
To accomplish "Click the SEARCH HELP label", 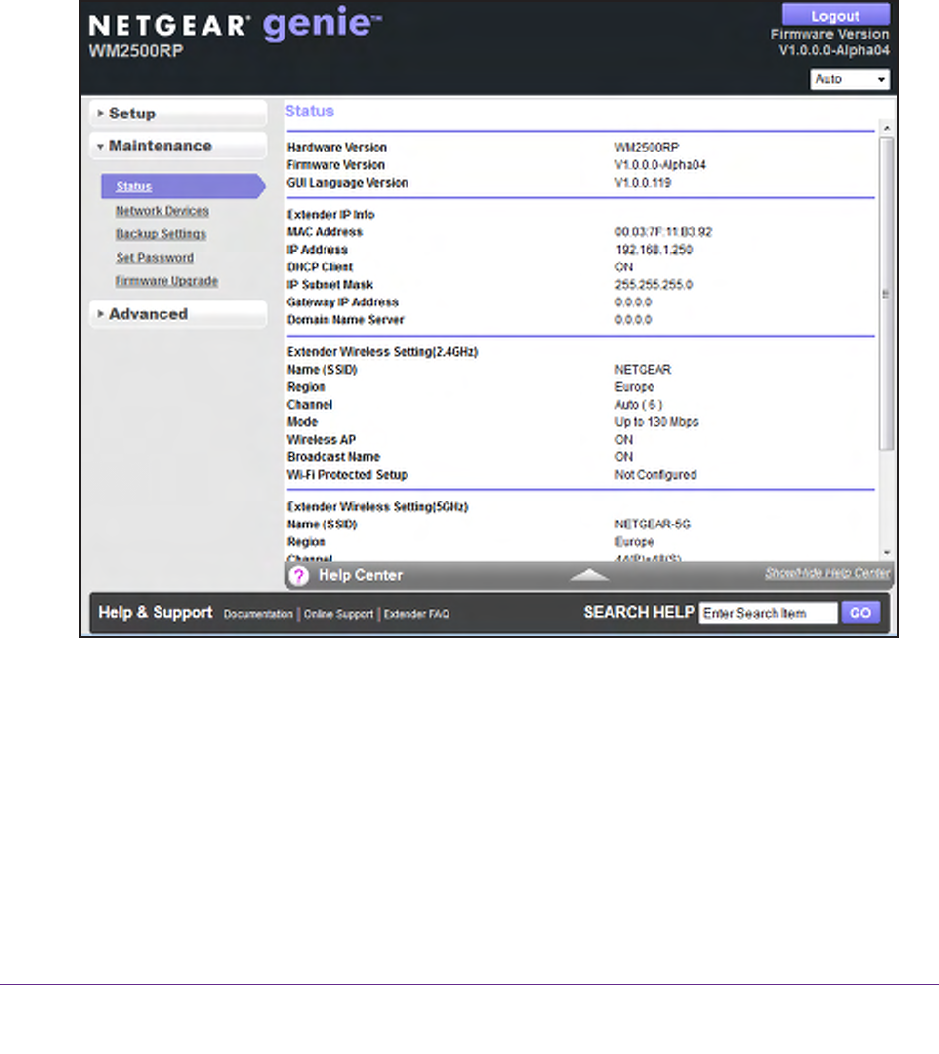I will tap(639, 612).
